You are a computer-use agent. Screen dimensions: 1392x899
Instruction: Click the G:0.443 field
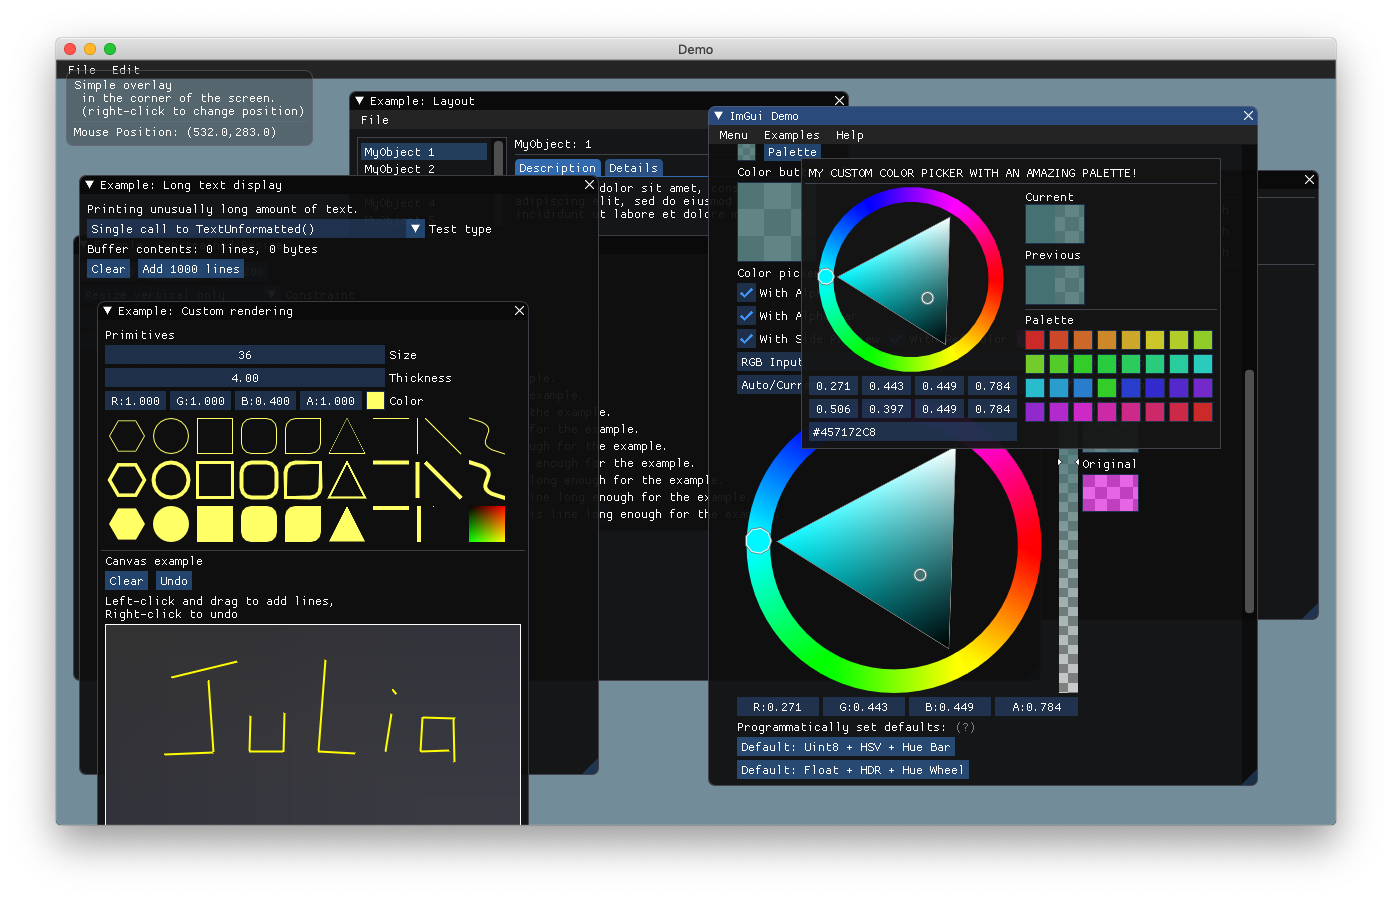coord(863,707)
